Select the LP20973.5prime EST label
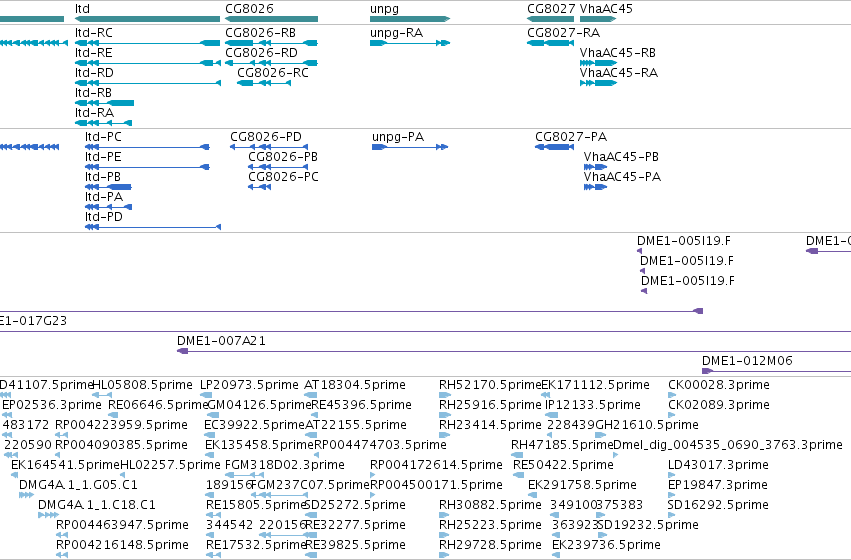851x560 pixels. click(249, 385)
